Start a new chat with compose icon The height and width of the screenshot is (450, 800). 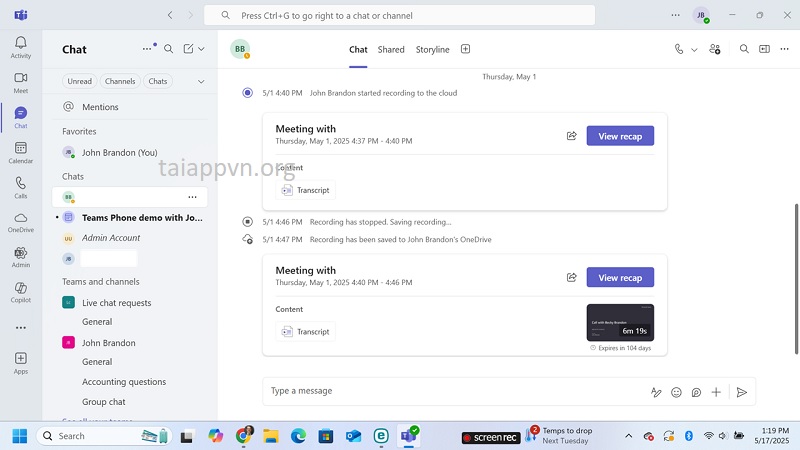click(188, 49)
